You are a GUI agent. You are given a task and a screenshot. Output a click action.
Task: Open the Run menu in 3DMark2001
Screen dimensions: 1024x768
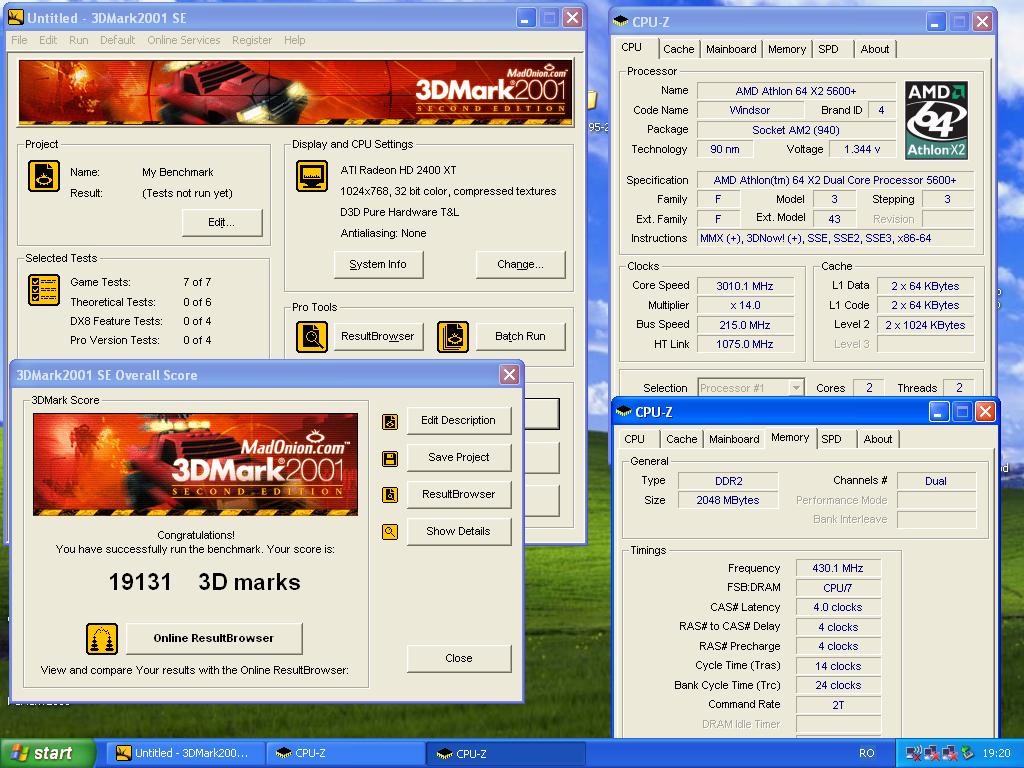point(78,40)
